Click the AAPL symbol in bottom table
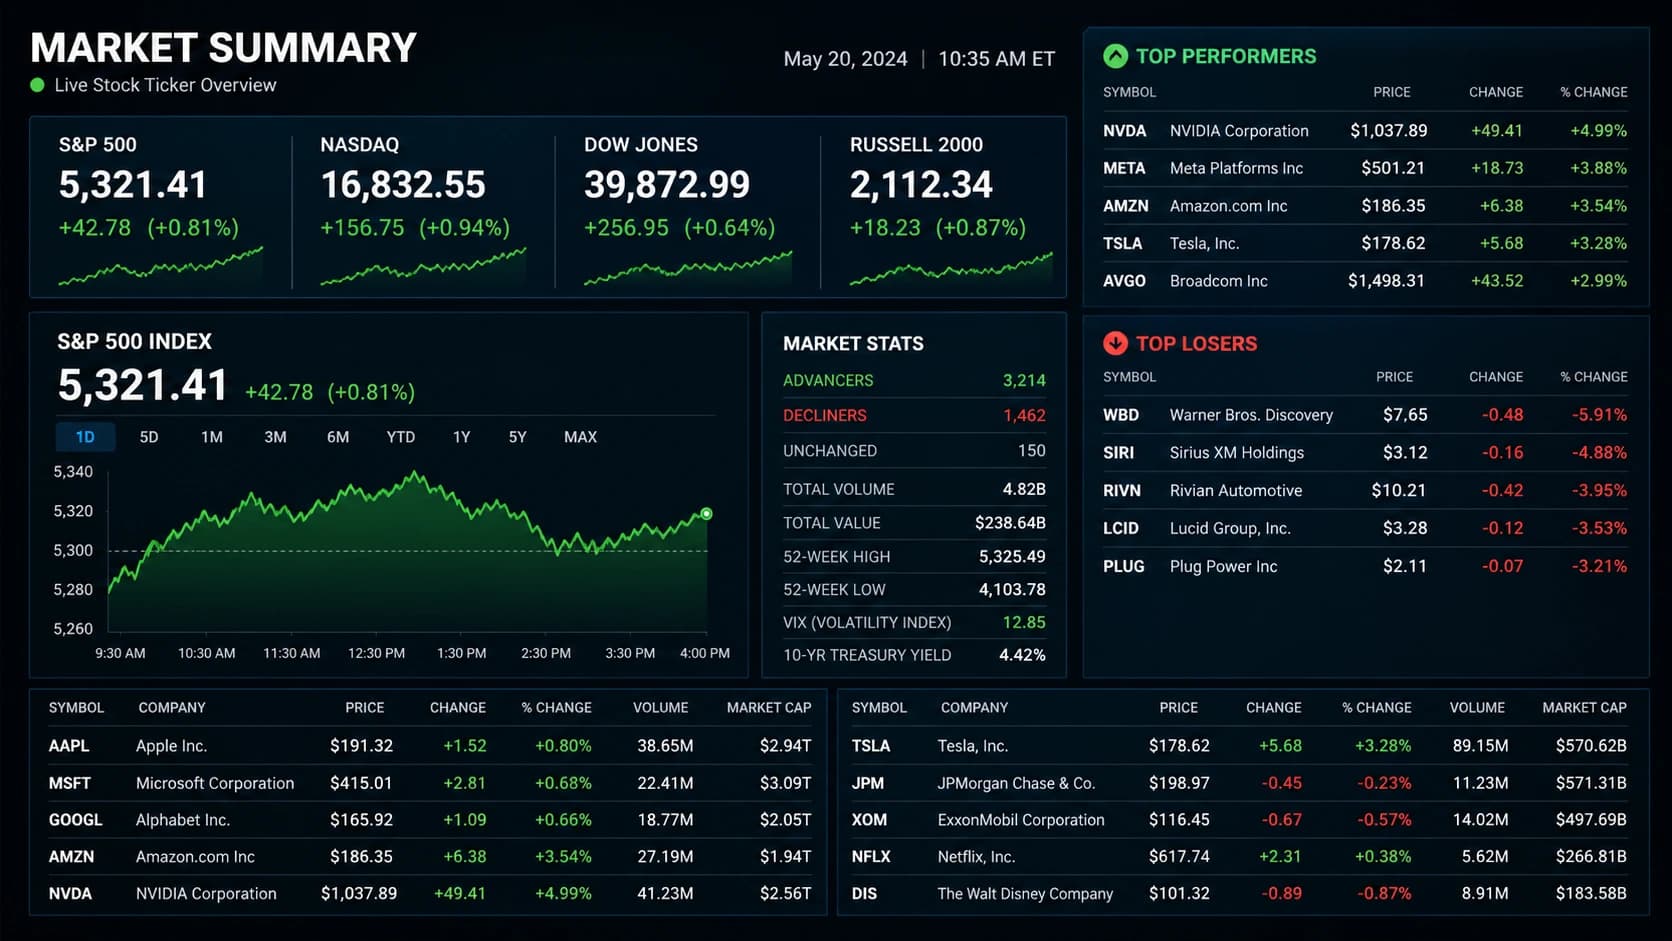 (x=69, y=746)
